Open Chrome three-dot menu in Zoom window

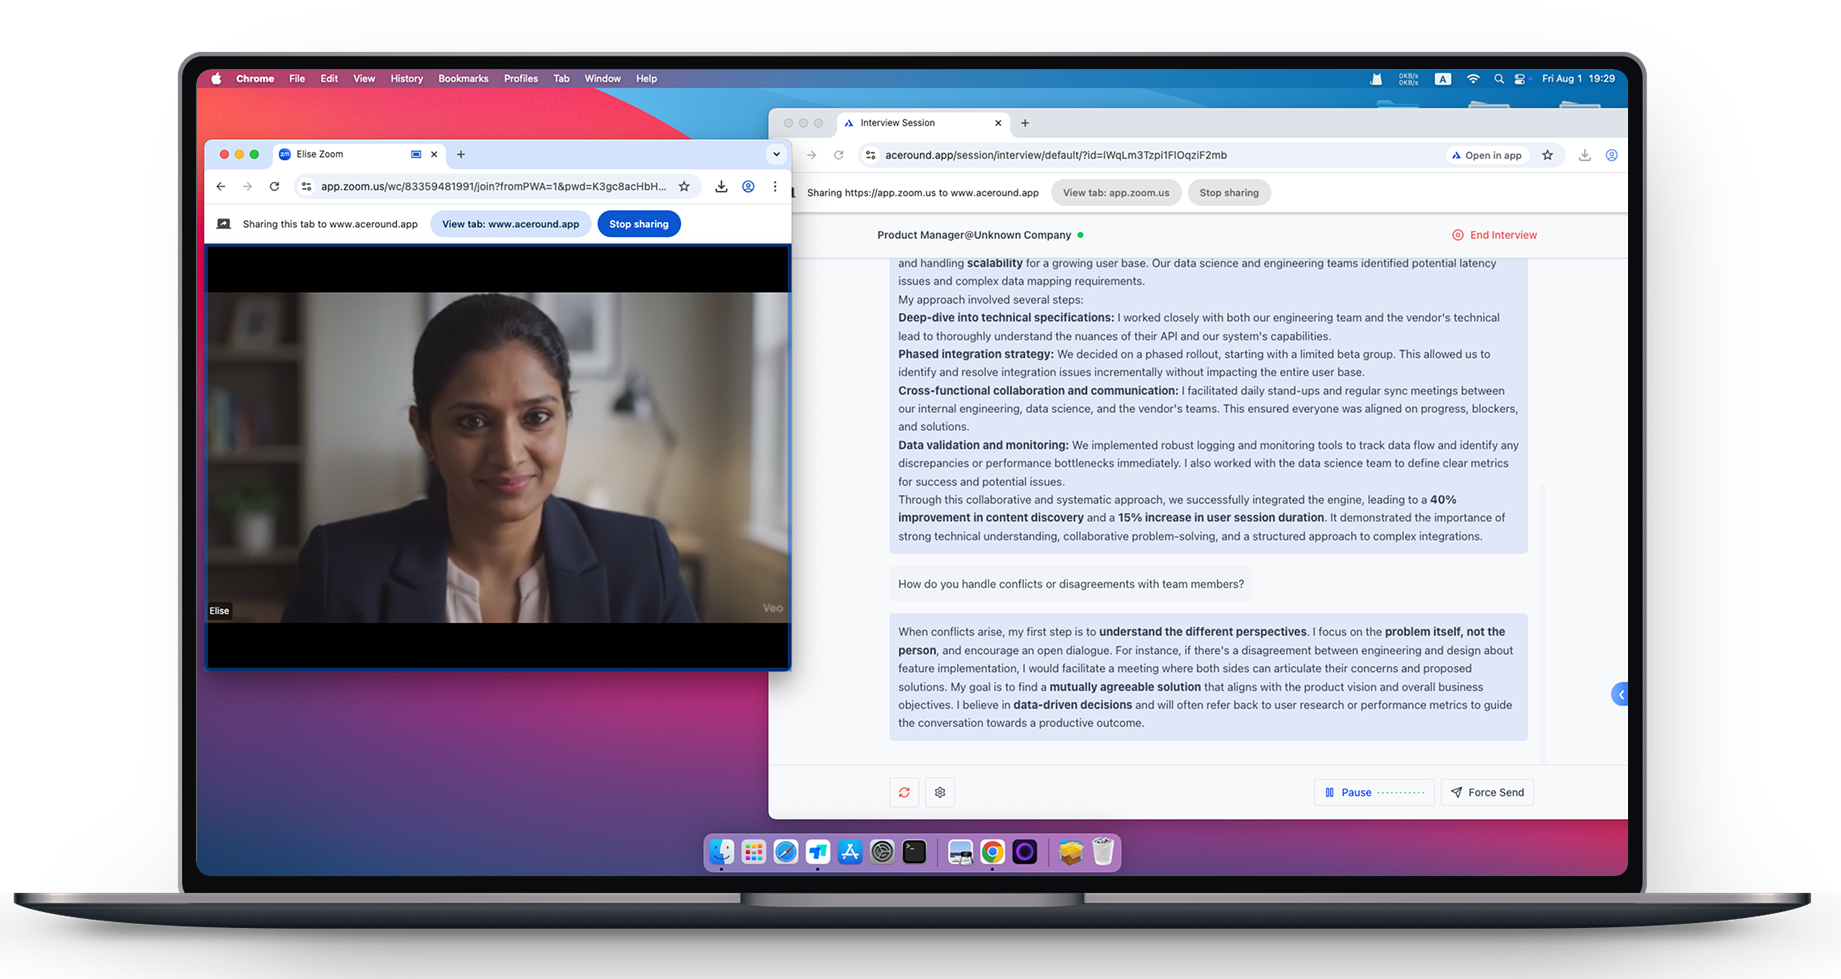tap(775, 186)
